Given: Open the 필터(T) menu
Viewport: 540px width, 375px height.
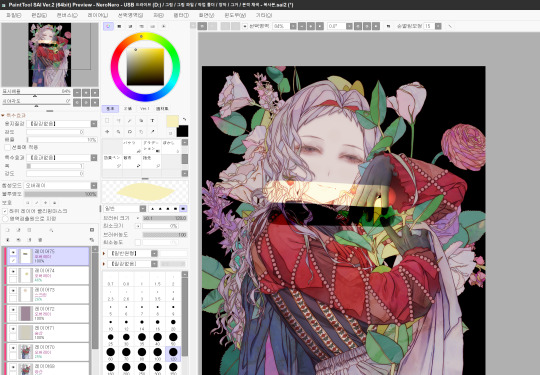Looking at the screenshot, I should click(181, 15).
